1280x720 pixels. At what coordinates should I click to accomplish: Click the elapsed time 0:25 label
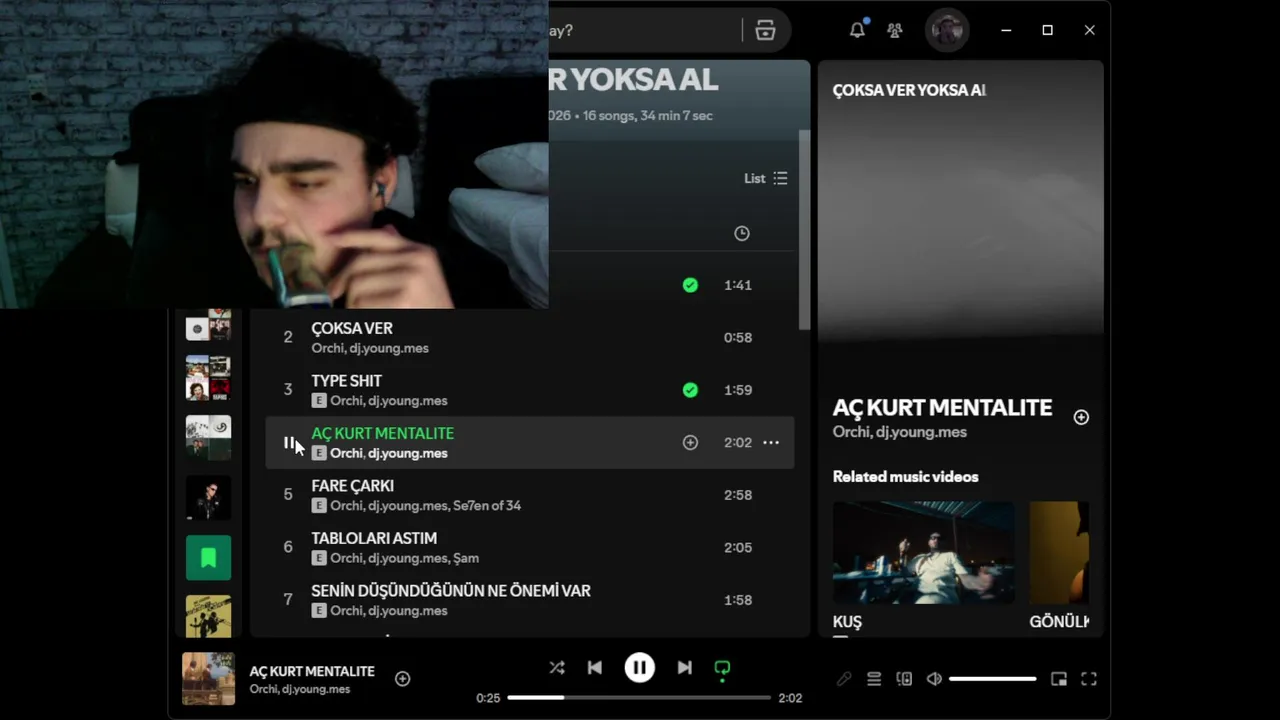(x=488, y=698)
